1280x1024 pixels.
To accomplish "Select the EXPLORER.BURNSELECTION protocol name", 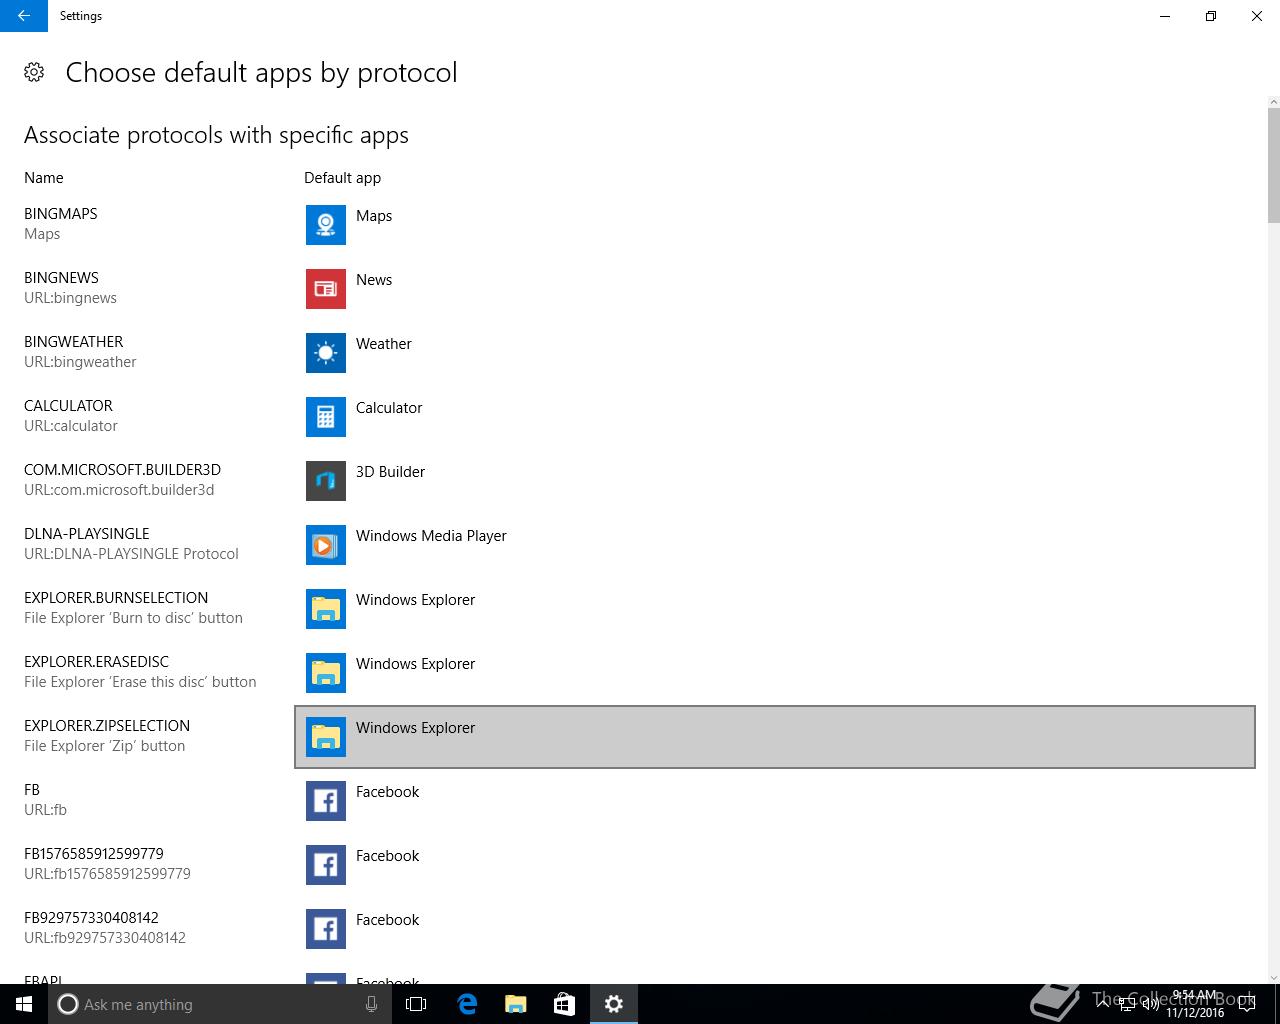I will pyautogui.click(x=116, y=598).
